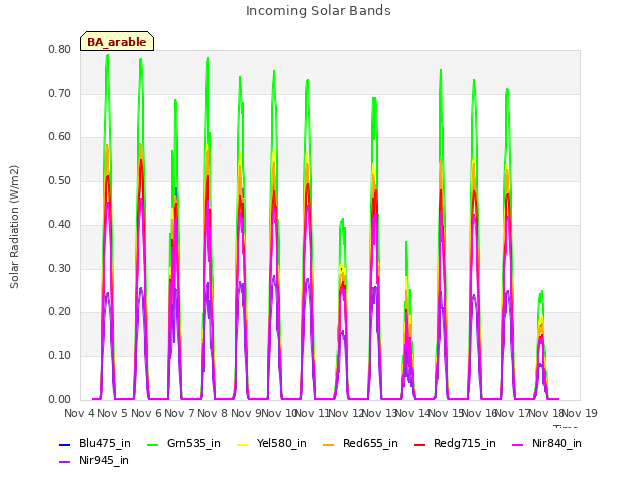Click the BA_arable site label

[117, 42]
